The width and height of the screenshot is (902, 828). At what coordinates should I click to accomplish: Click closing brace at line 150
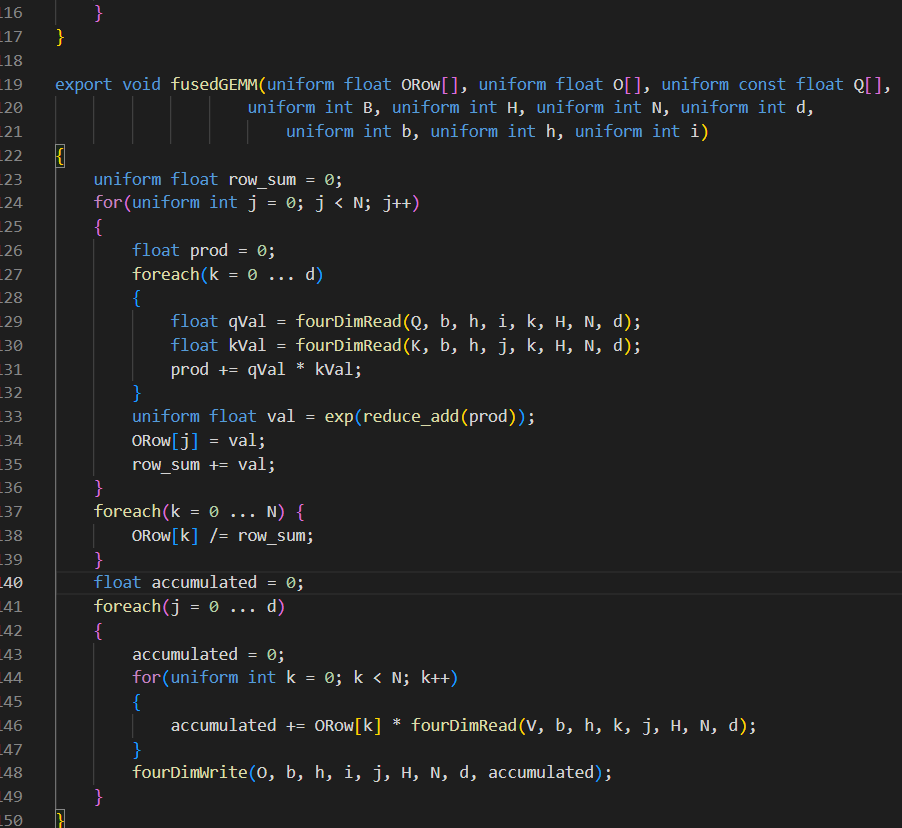[x=60, y=819]
